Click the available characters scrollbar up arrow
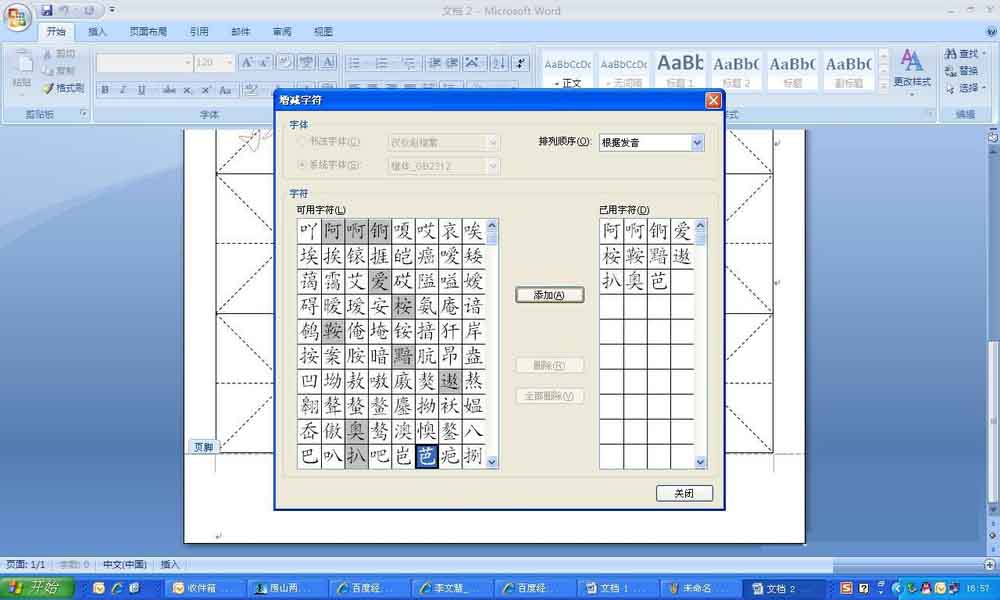 (x=492, y=226)
